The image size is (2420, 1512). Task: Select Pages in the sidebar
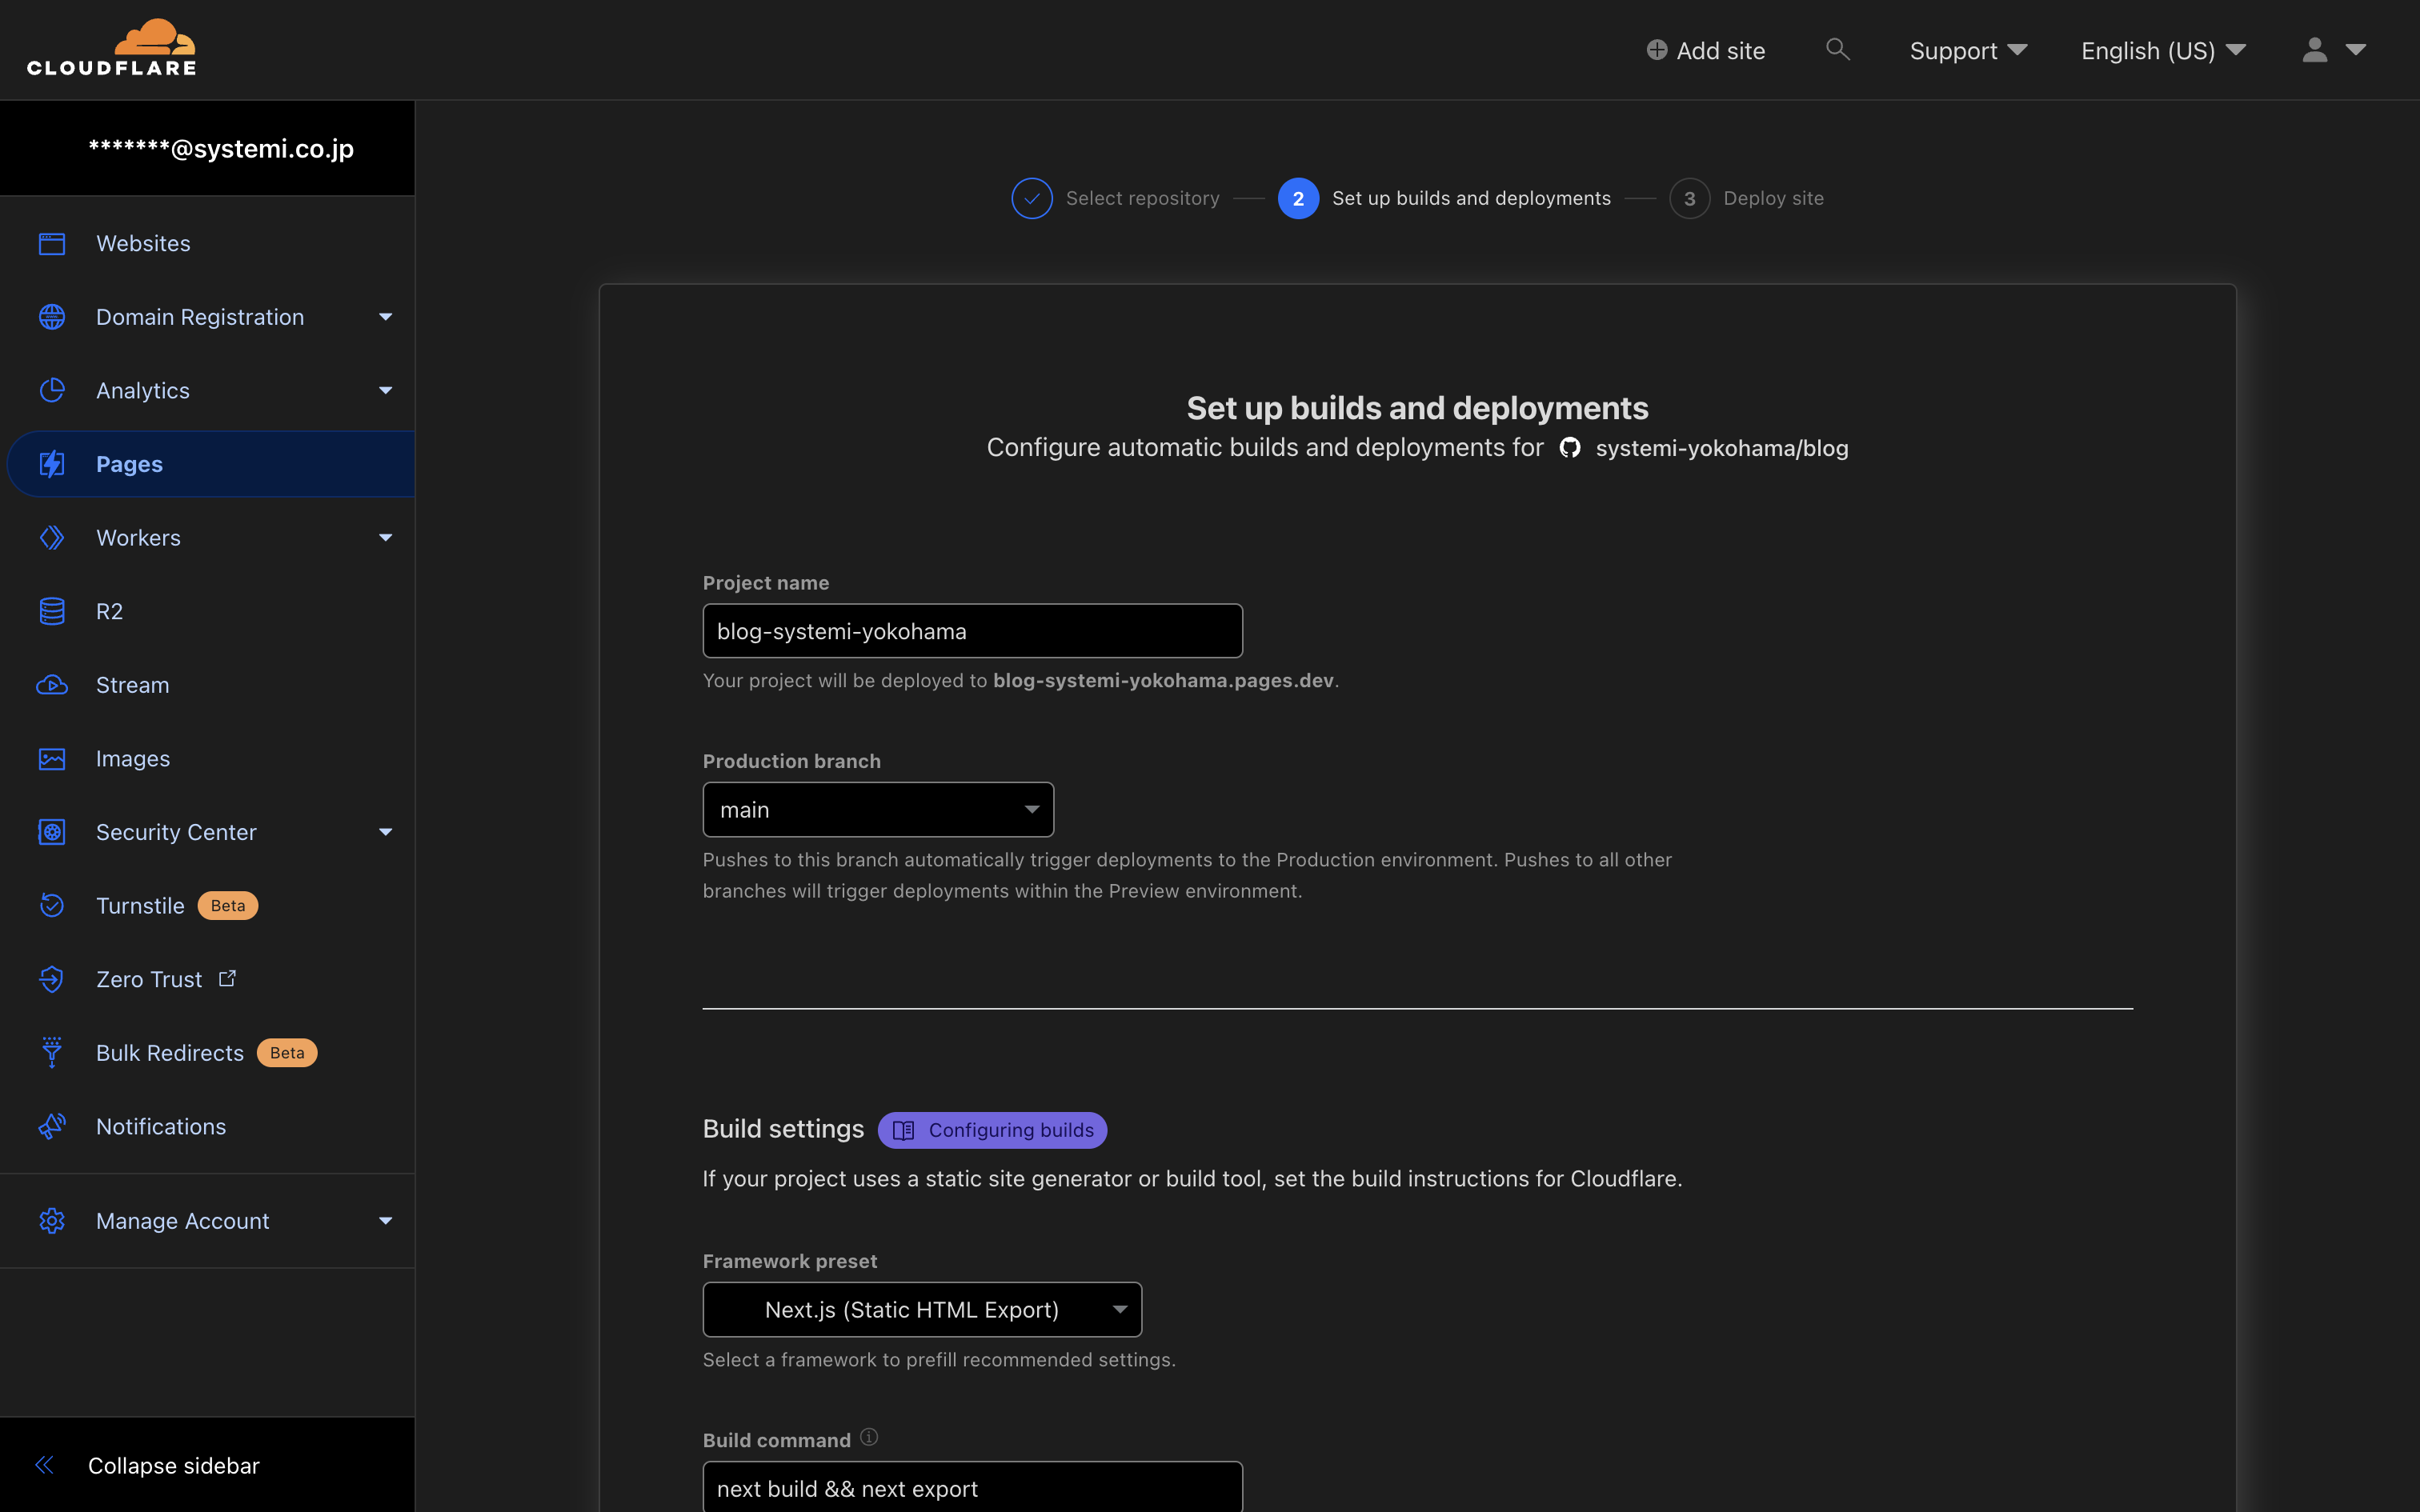210,464
